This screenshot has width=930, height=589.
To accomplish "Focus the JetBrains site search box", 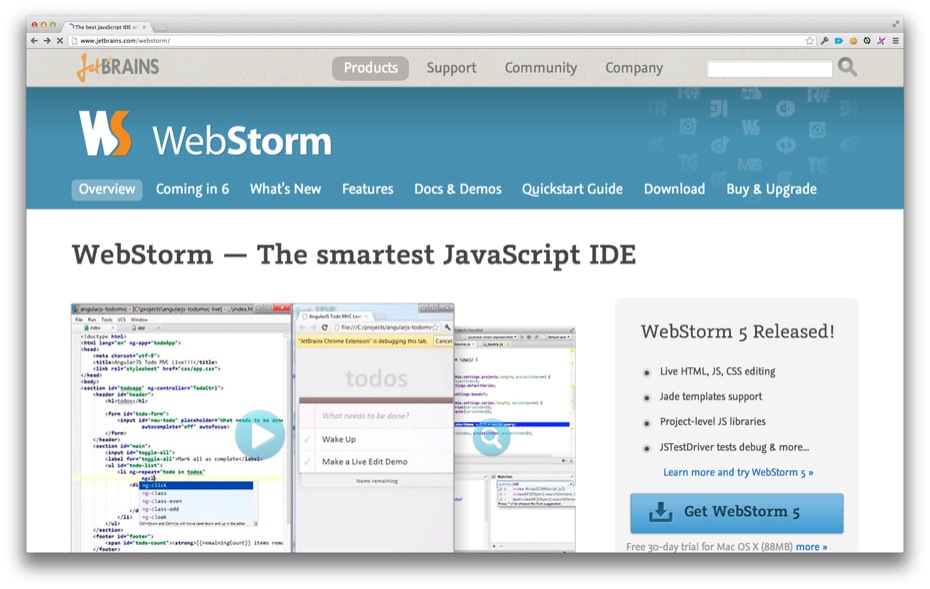I will [769, 69].
